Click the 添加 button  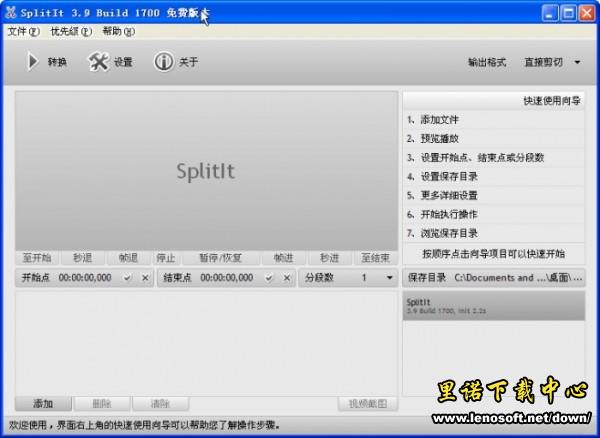(43, 404)
